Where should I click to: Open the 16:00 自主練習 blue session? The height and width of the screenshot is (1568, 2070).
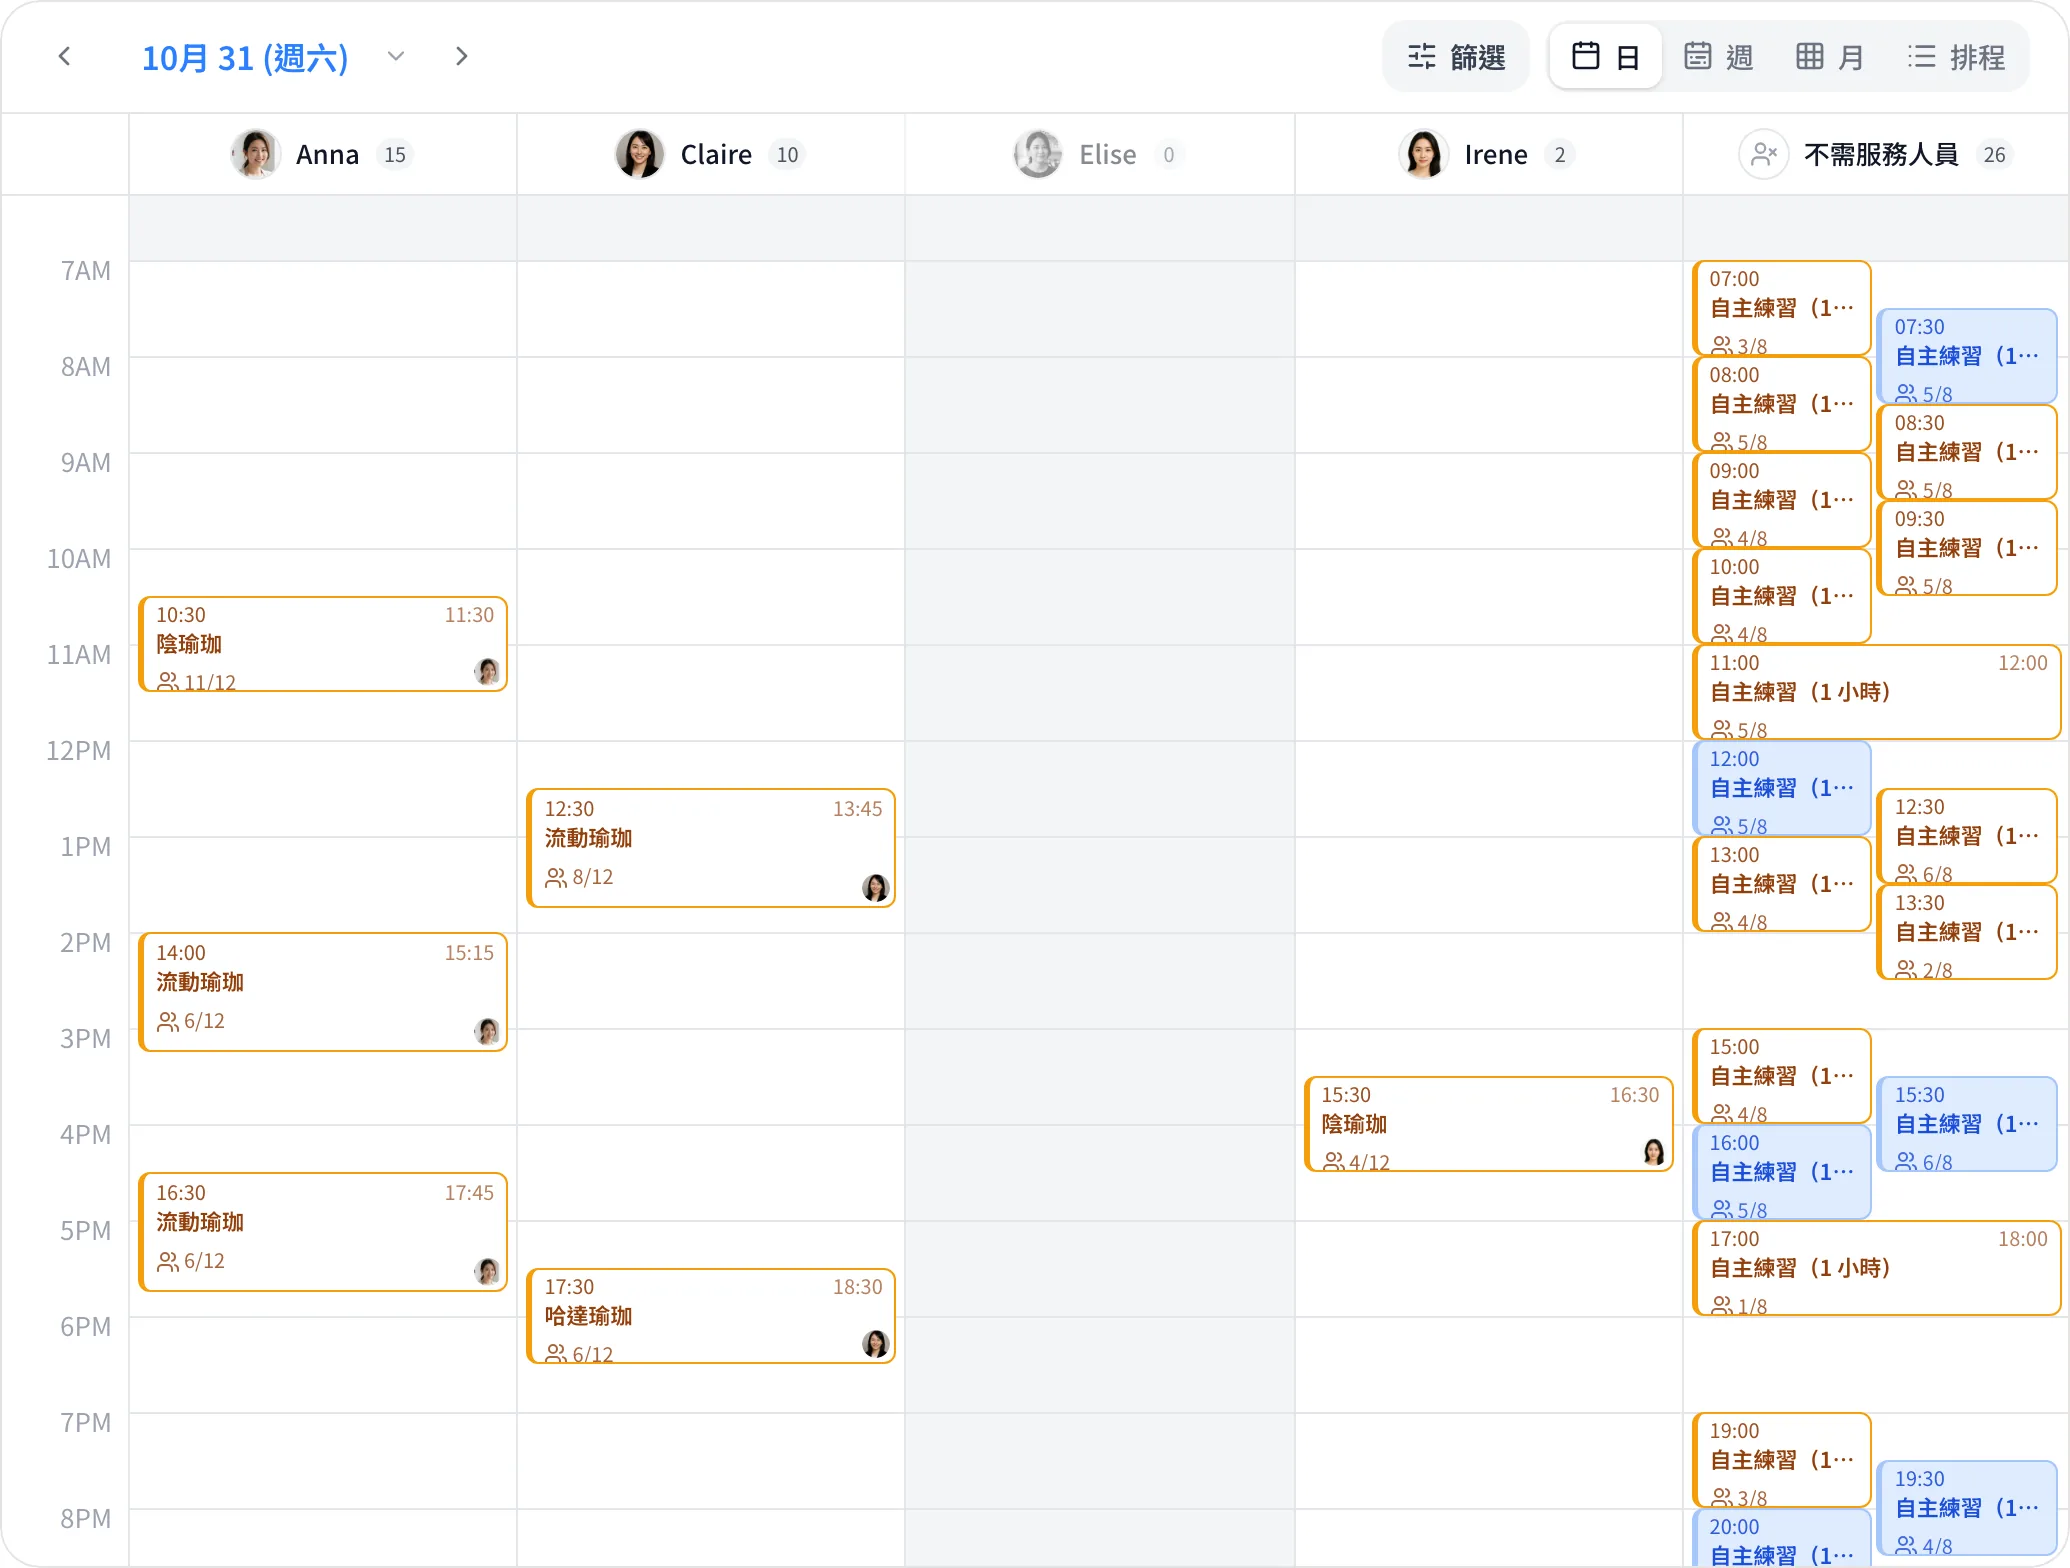coord(1782,1172)
